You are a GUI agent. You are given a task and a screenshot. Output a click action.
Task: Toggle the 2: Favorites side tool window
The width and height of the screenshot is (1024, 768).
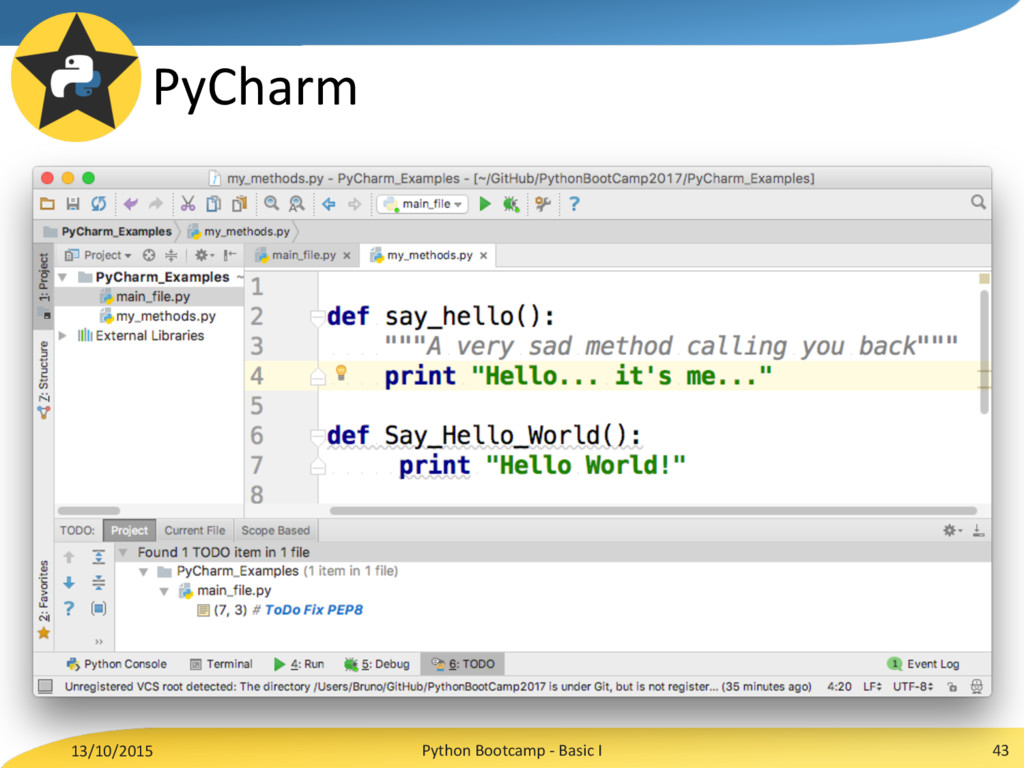(x=44, y=599)
